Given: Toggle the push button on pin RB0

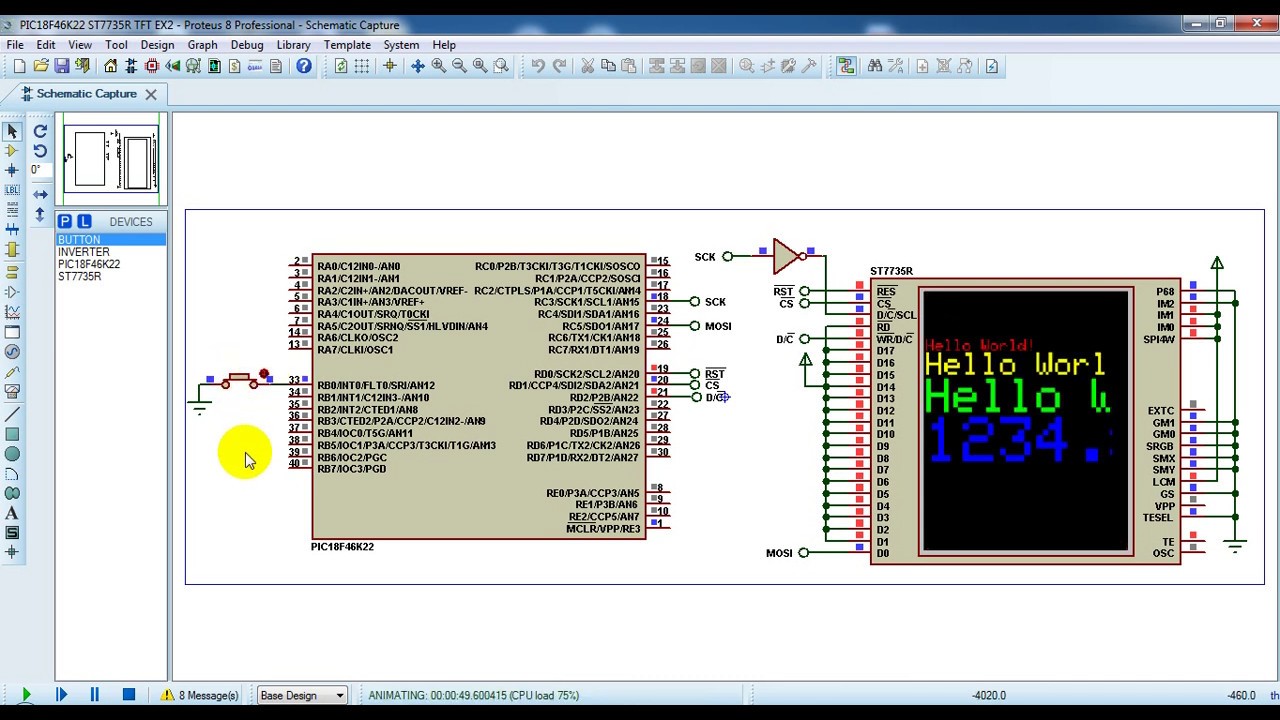Looking at the screenshot, I should point(238,381).
